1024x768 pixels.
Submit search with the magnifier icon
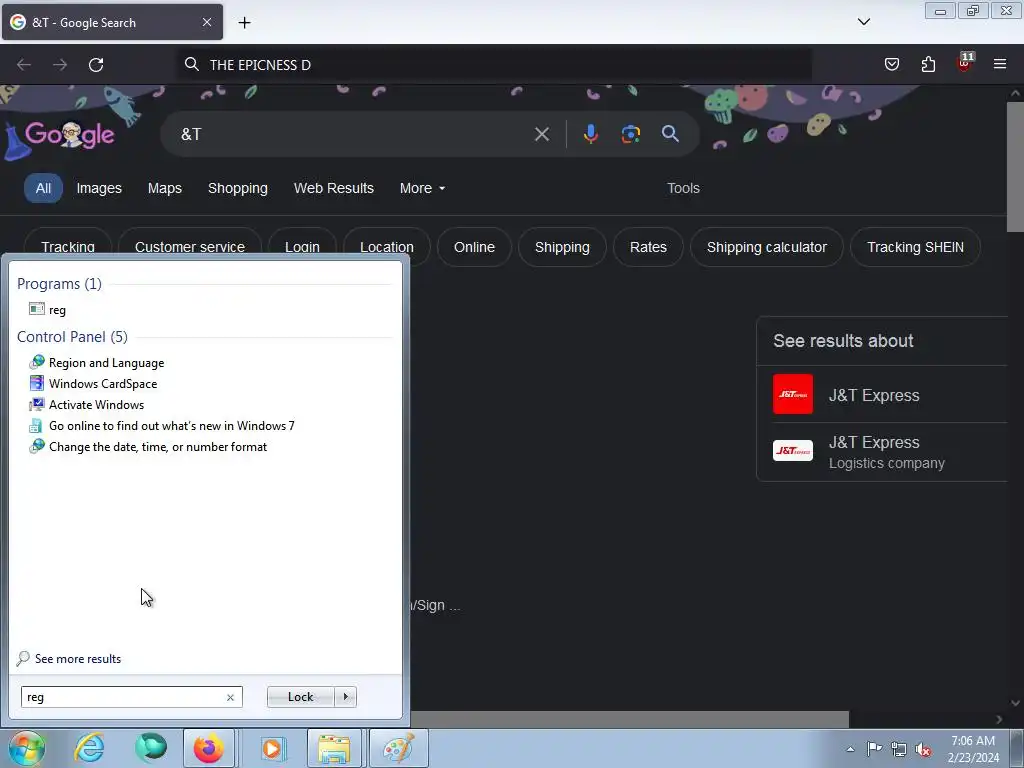pos(670,134)
